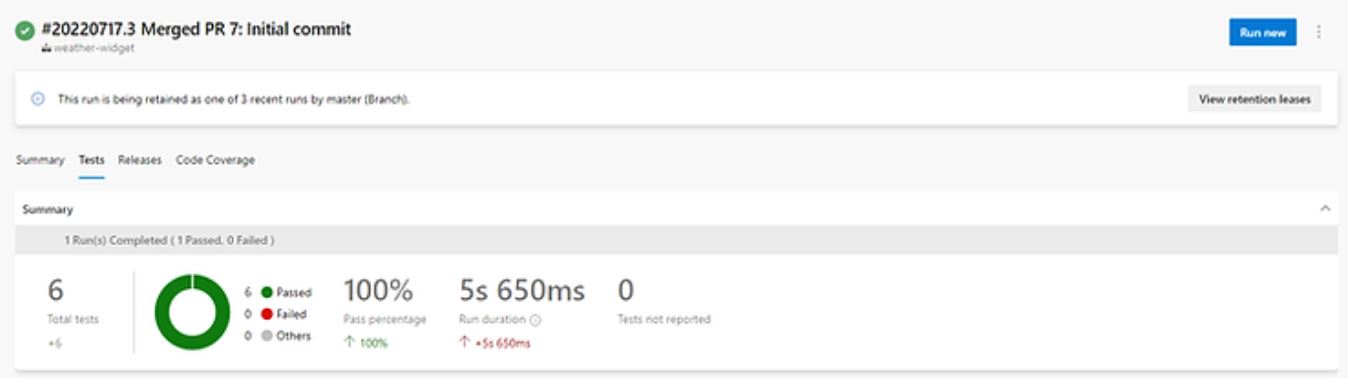Click the green donut chart
1348x382 pixels.
[192, 312]
